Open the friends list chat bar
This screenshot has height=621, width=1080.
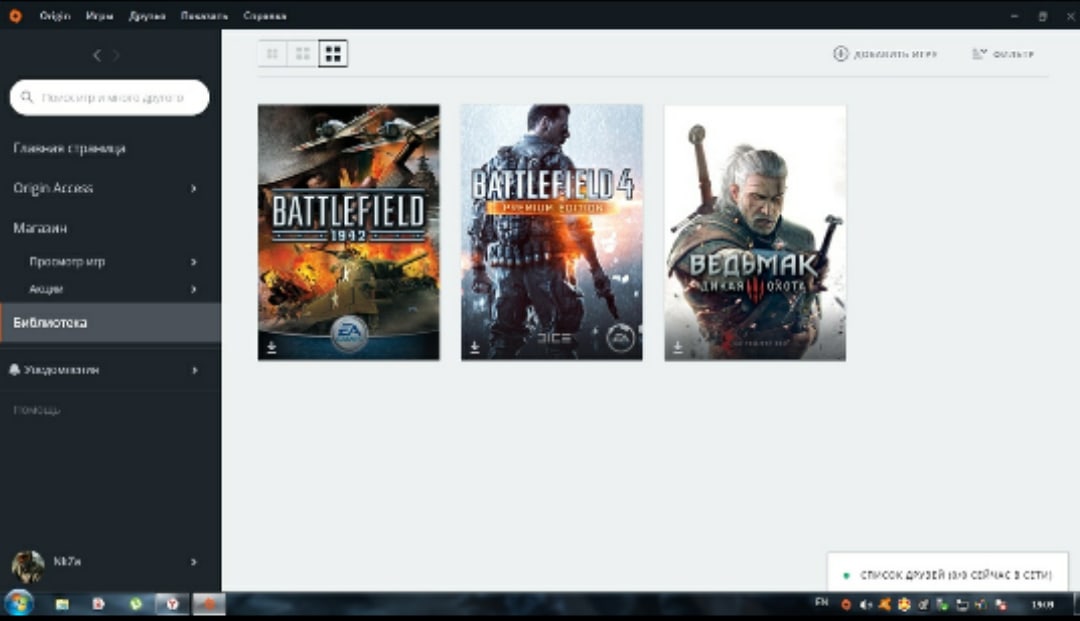pyautogui.click(x=948, y=573)
